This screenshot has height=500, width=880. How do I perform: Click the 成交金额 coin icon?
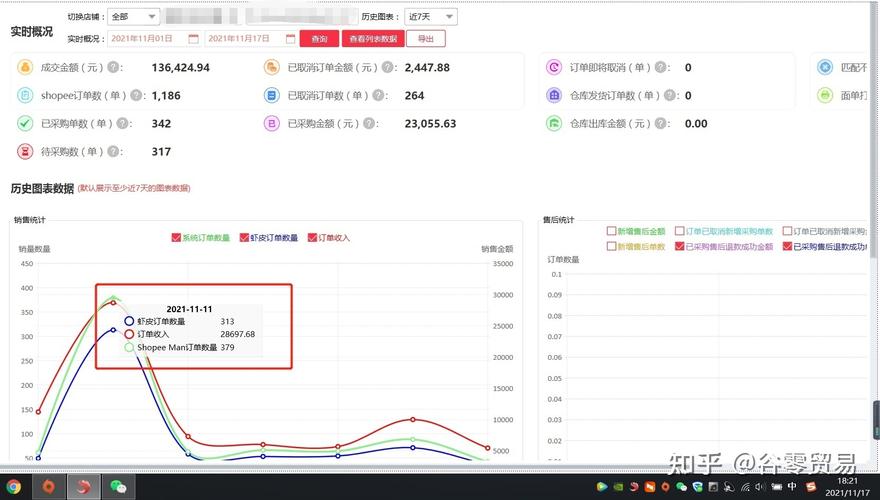coord(25,67)
